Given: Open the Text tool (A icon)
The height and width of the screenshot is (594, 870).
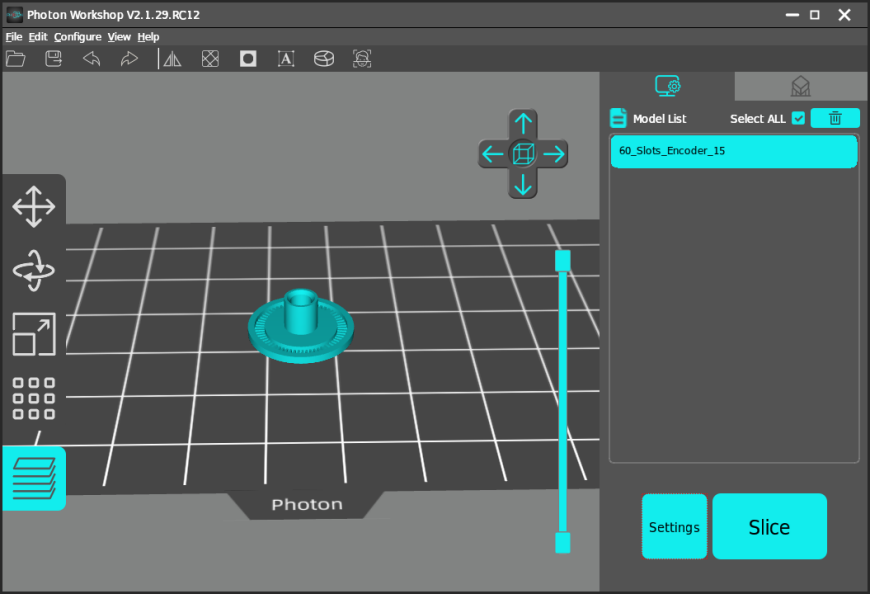Looking at the screenshot, I should click(286, 59).
